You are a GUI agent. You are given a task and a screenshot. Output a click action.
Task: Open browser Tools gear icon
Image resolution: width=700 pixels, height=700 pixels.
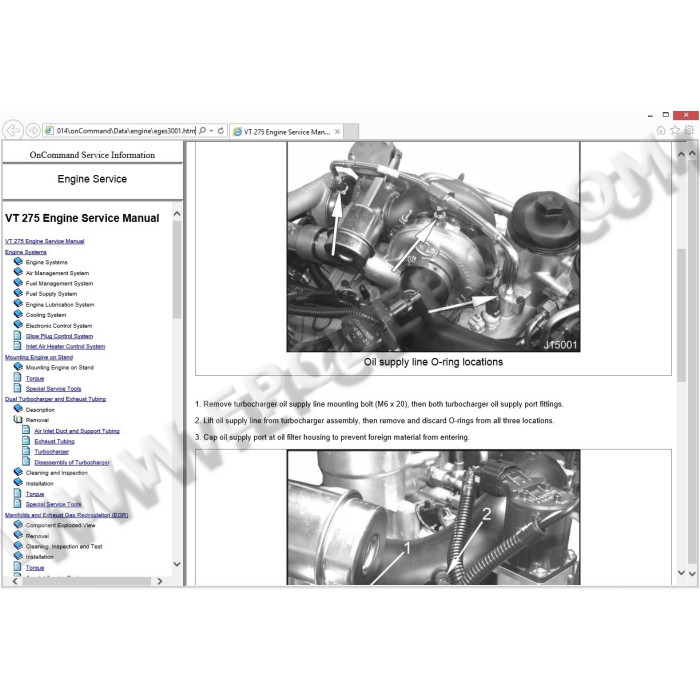coord(689,130)
